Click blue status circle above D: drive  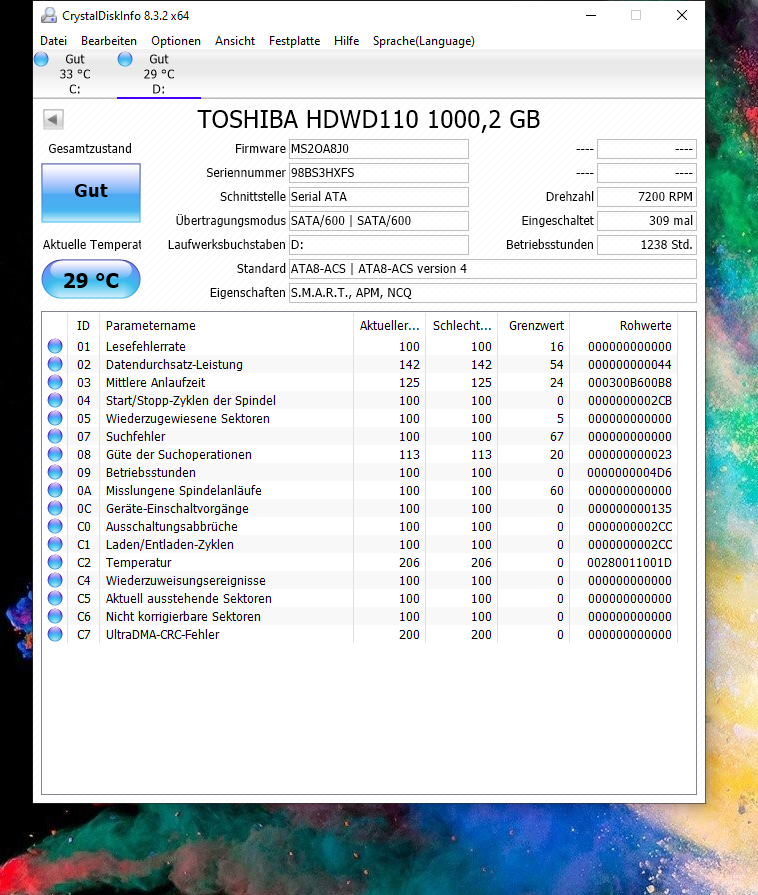(125, 59)
